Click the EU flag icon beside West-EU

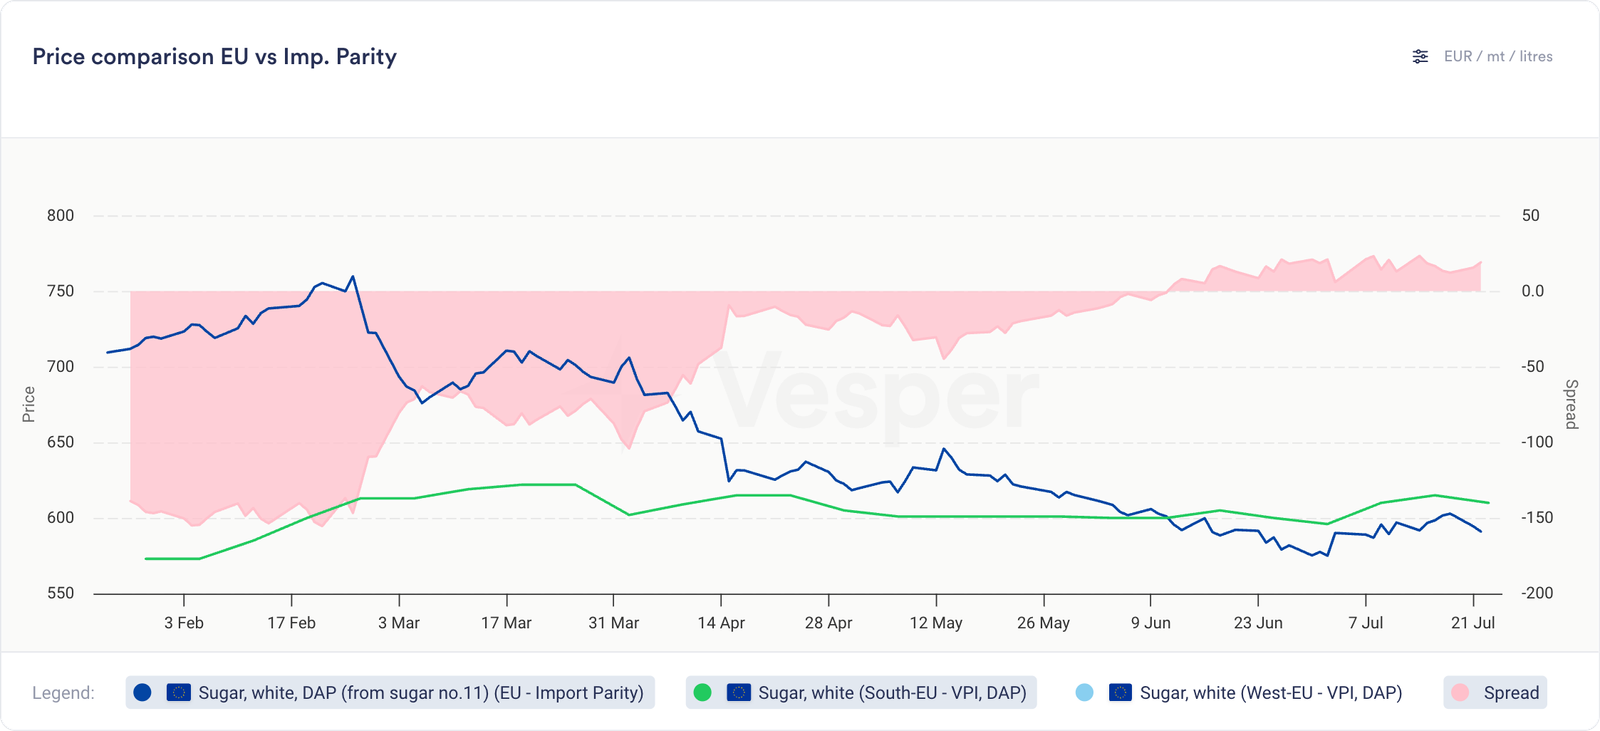(x=1120, y=693)
